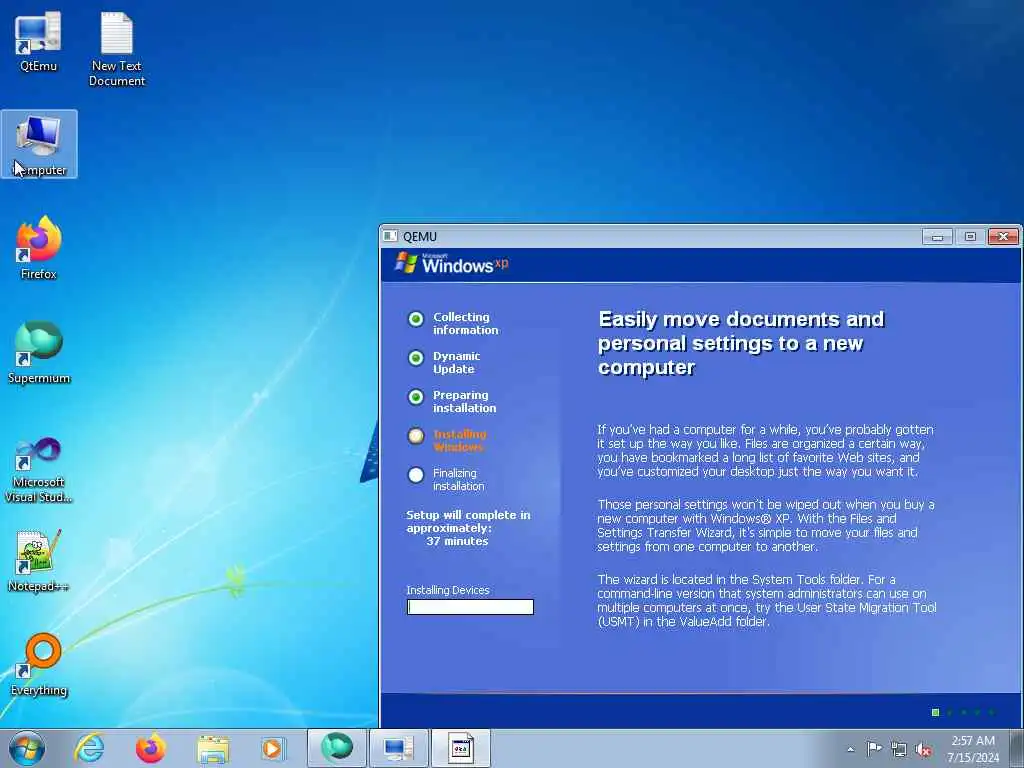This screenshot has height=768, width=1024.
Task: Open the QtEmu desktop shortcut
Action: pyautogui.click(x=38, y=40)
